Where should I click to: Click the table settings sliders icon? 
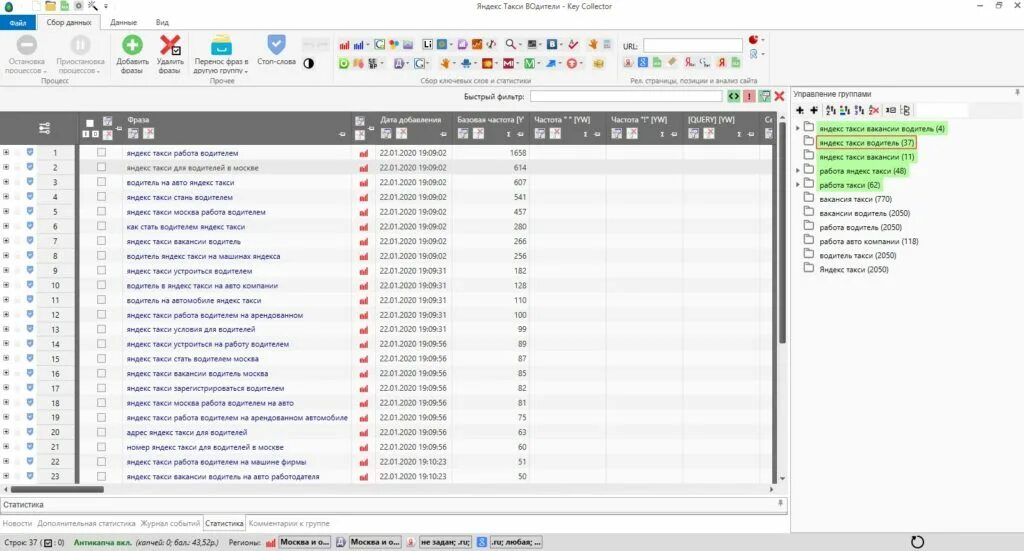pos(44,128)
